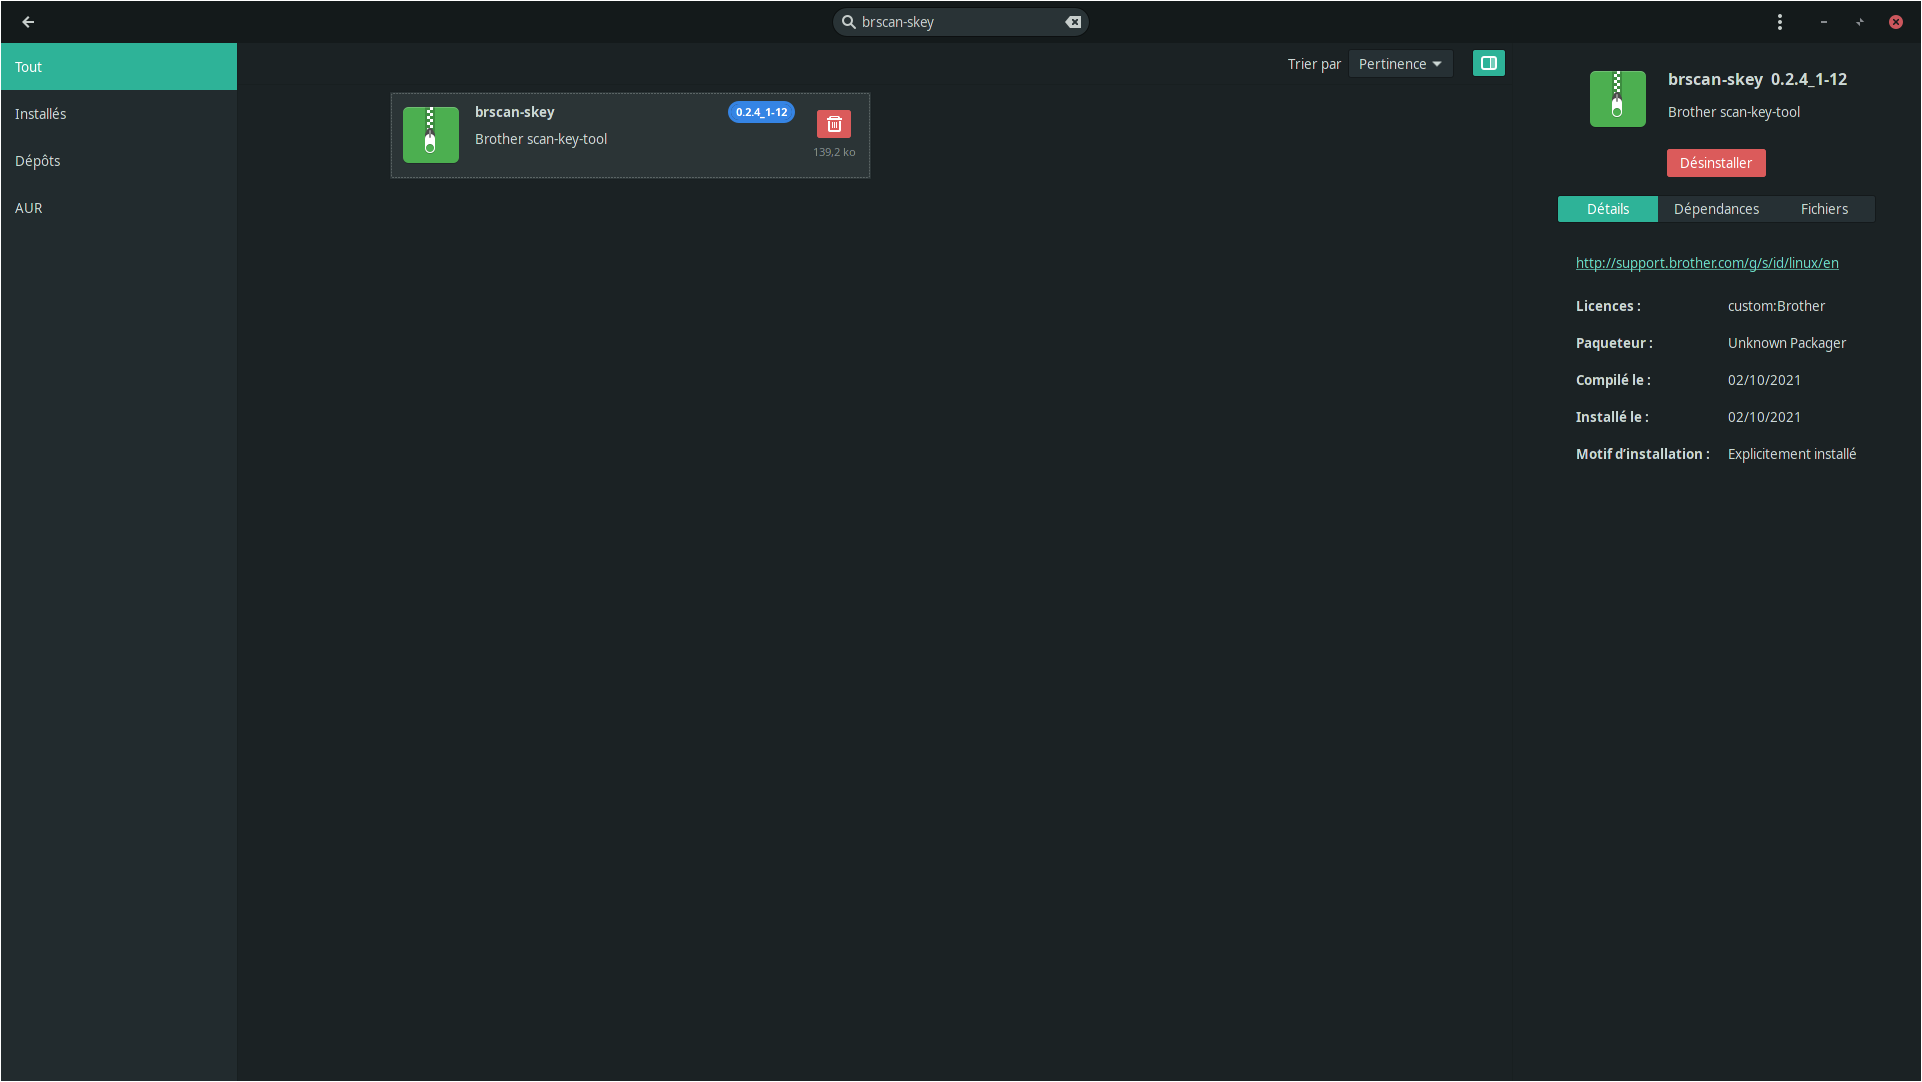The height and width of the screenshot is (1082, 1922).
Task: Click brscan-skey package icon in list
Action: [x=430, y=135]
